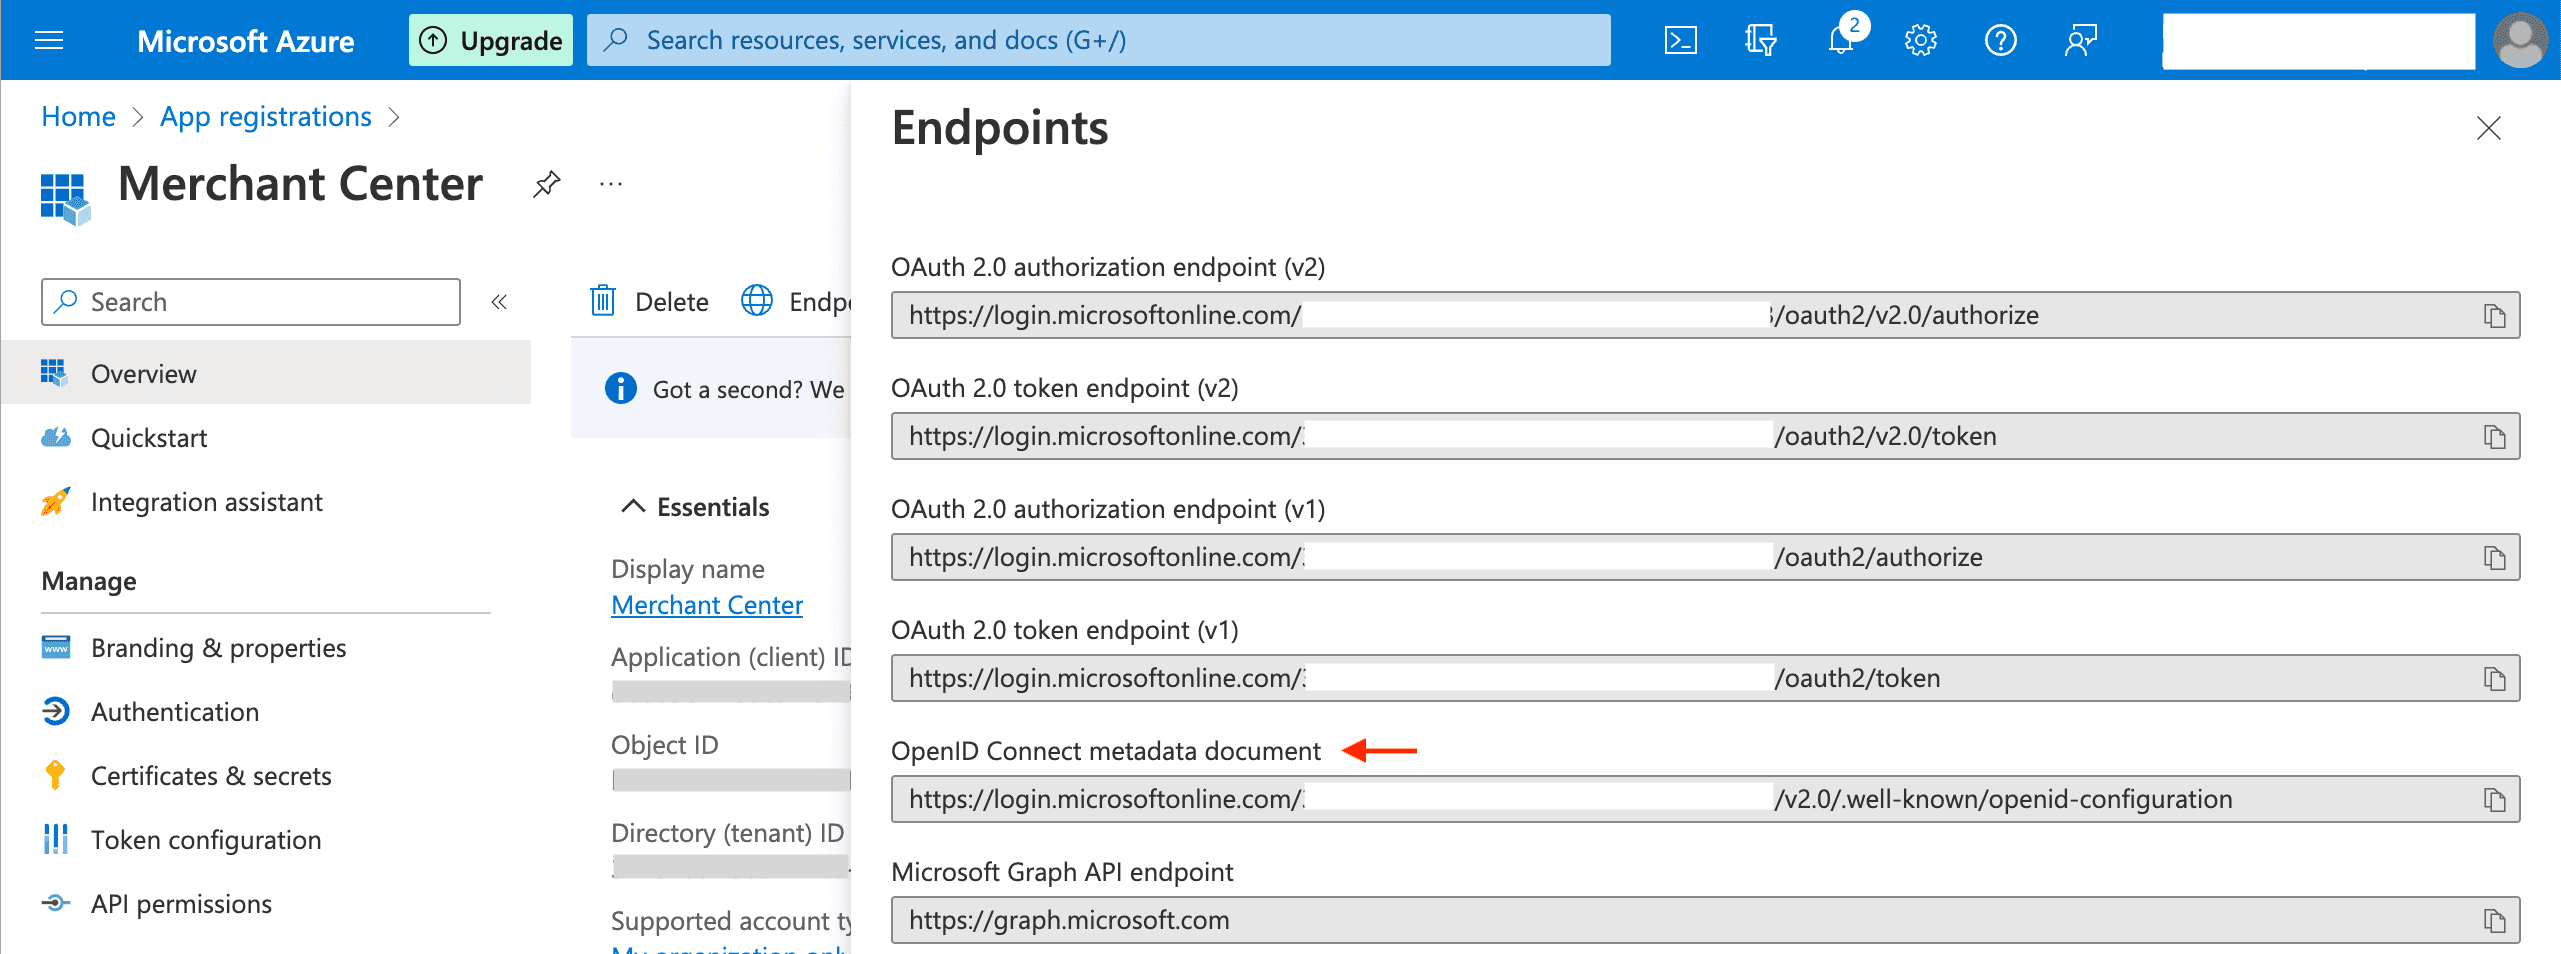Screen dimensions: 2561x954
Task: Click the 'Manage' section heading
Action: click(x=89, y=581)
